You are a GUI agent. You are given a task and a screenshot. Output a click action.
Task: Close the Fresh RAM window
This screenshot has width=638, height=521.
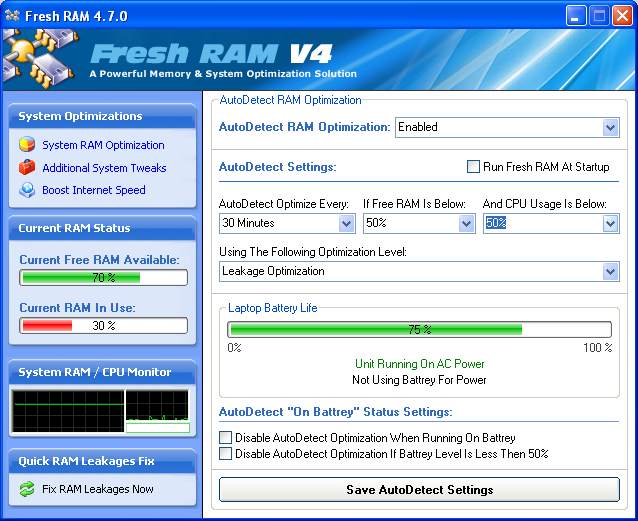pyautogui.click(x=622, y=16)
